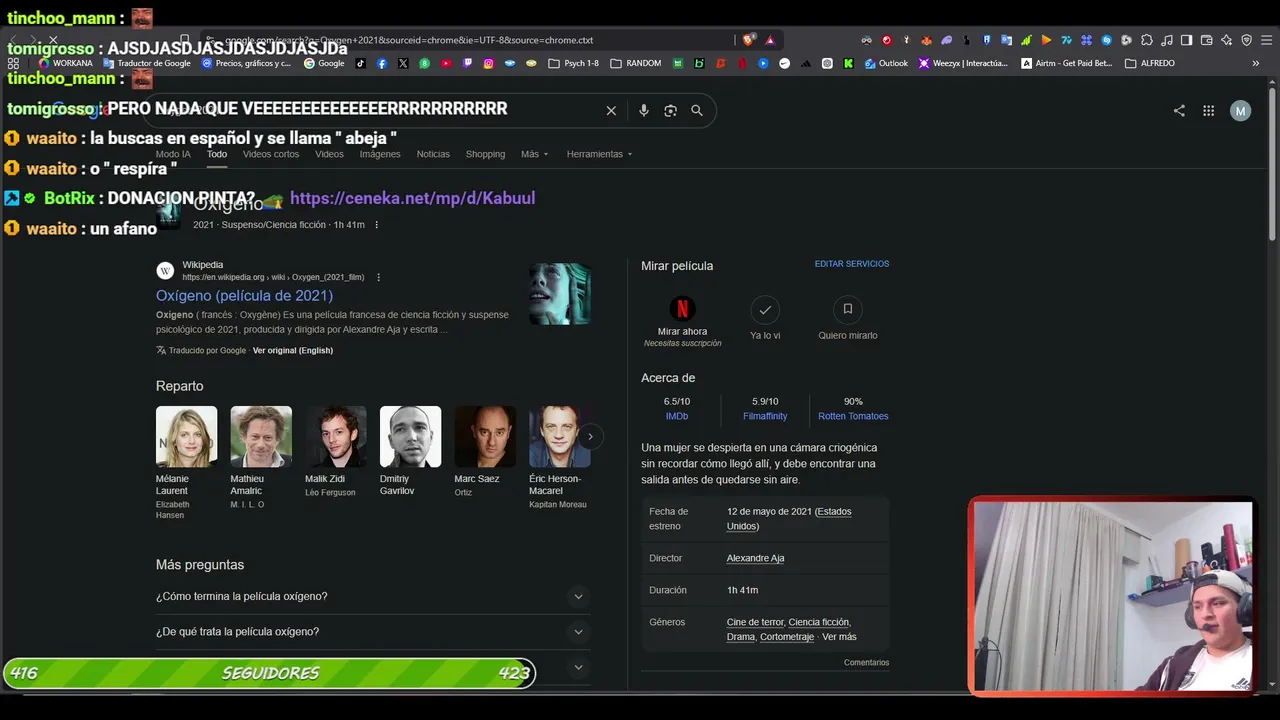Open the Psych 1-8 bookmark folder

[x=573, y=63]
